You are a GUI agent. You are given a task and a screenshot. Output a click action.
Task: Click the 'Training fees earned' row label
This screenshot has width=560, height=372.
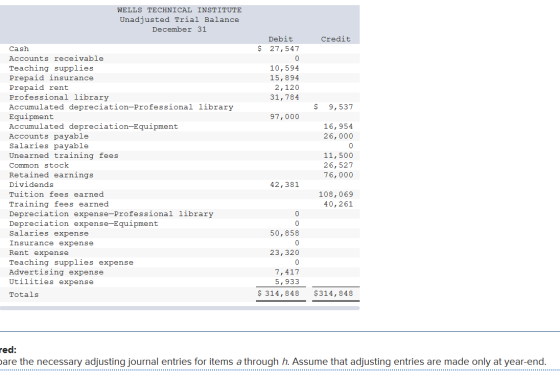[59, 204]
